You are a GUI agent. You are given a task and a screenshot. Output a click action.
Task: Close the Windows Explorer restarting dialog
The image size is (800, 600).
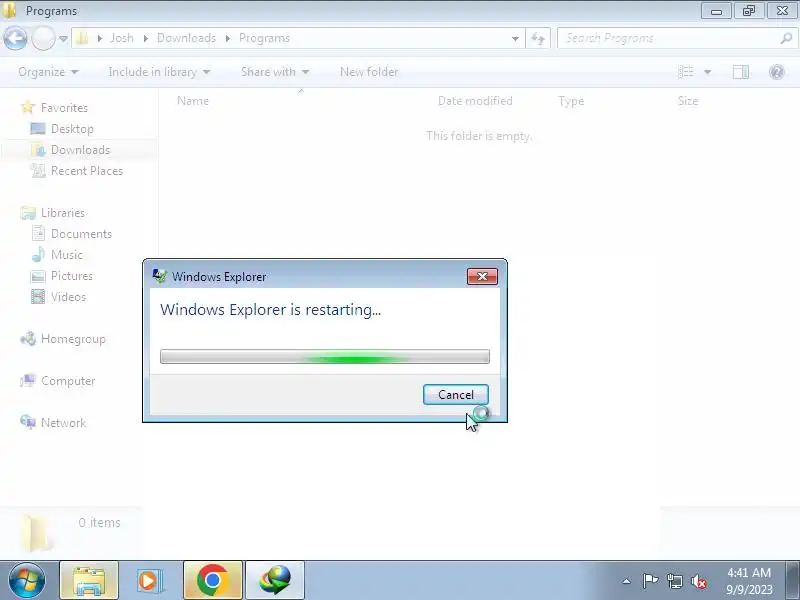click(x=482, y=276)
